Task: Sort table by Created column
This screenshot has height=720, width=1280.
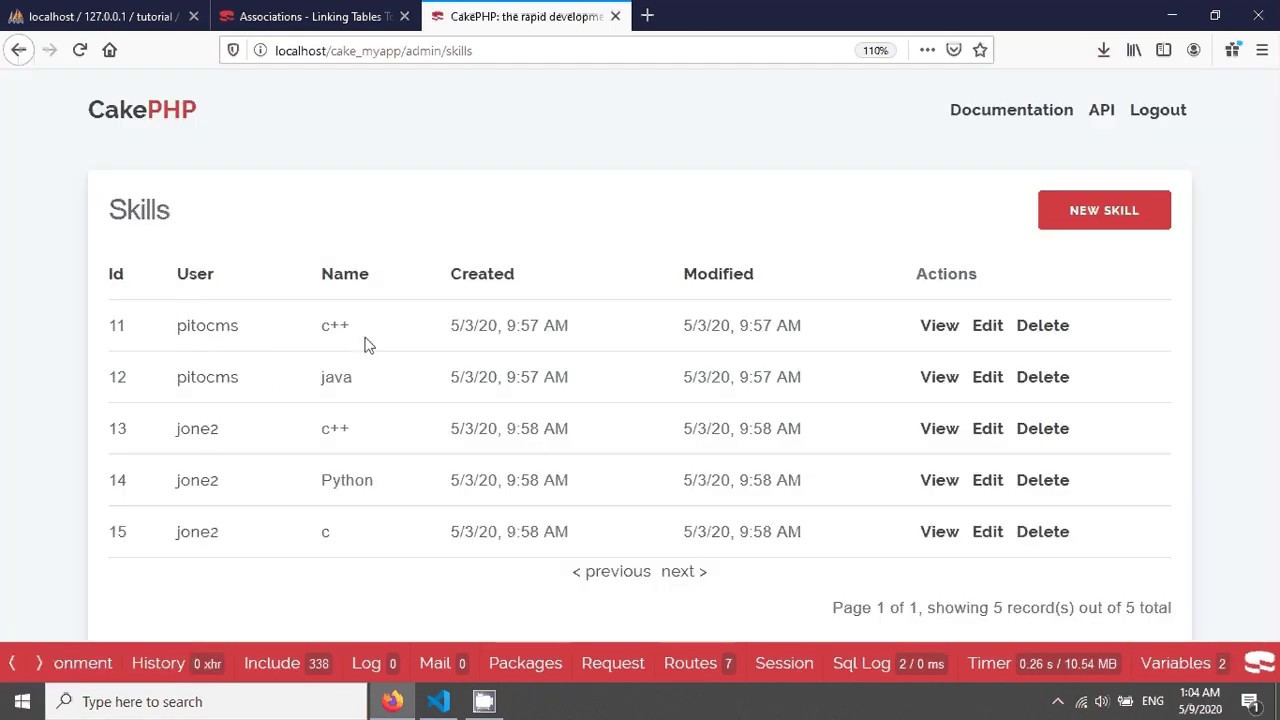Action: 482,274
